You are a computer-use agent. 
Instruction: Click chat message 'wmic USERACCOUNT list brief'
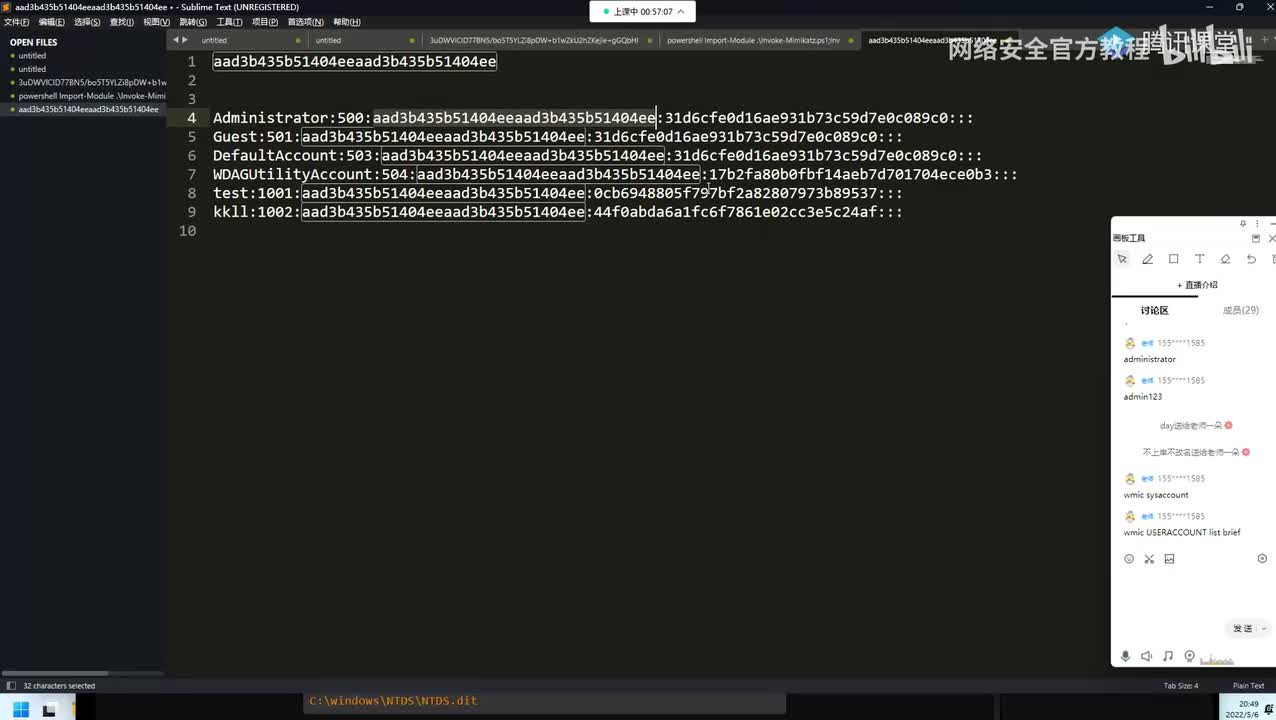pyautogui.click(x=1182, y=533)
